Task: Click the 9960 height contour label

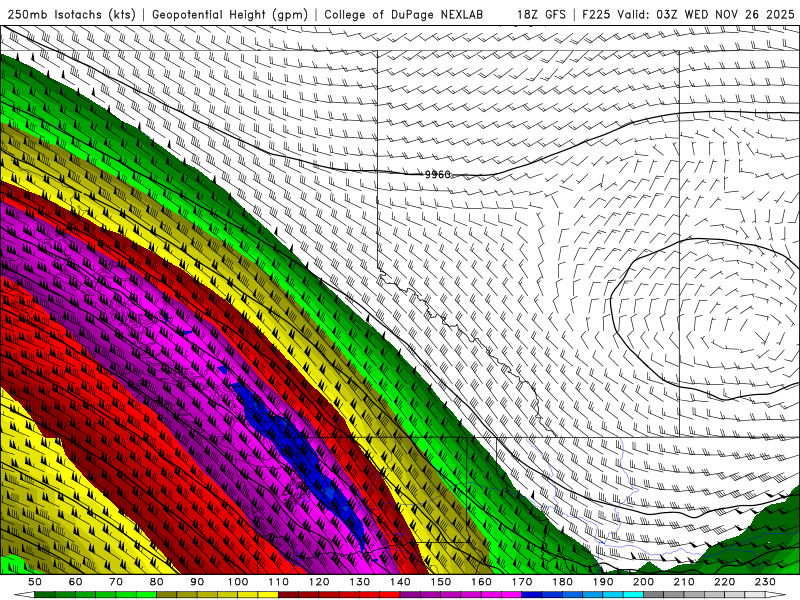Action: pos(438,174)
